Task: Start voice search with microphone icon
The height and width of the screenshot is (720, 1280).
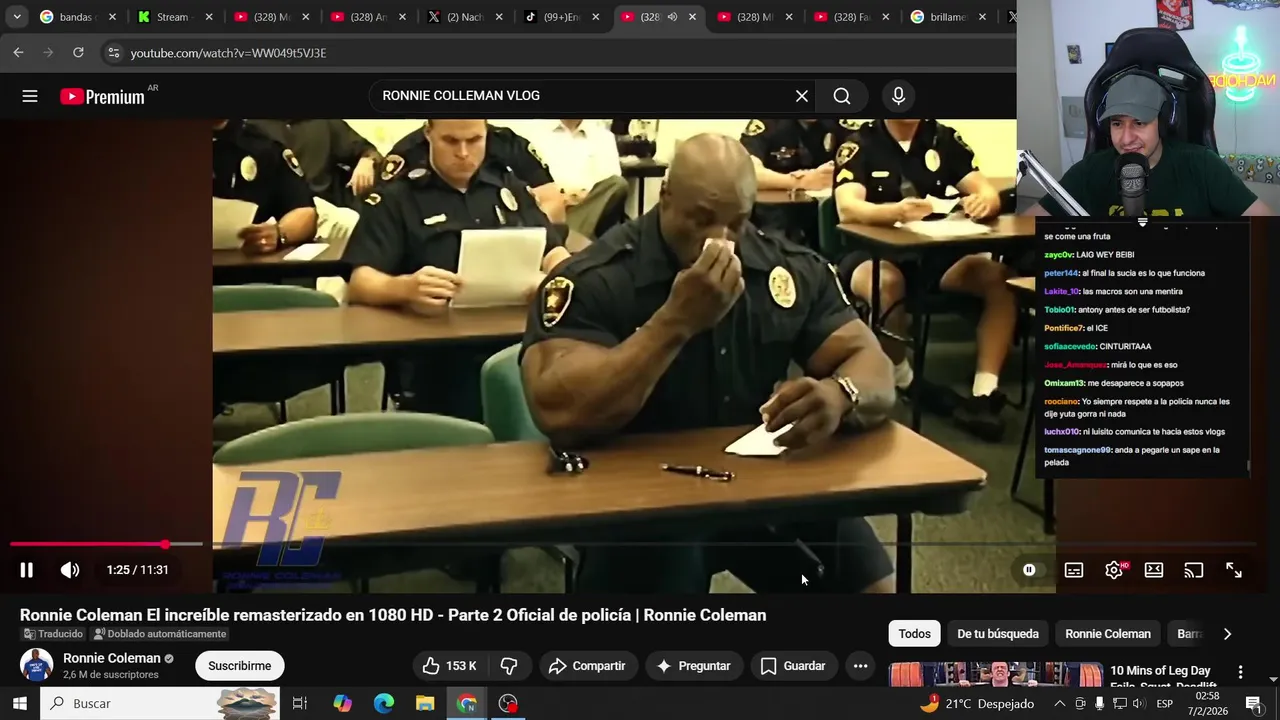Action: click(898, 96)
